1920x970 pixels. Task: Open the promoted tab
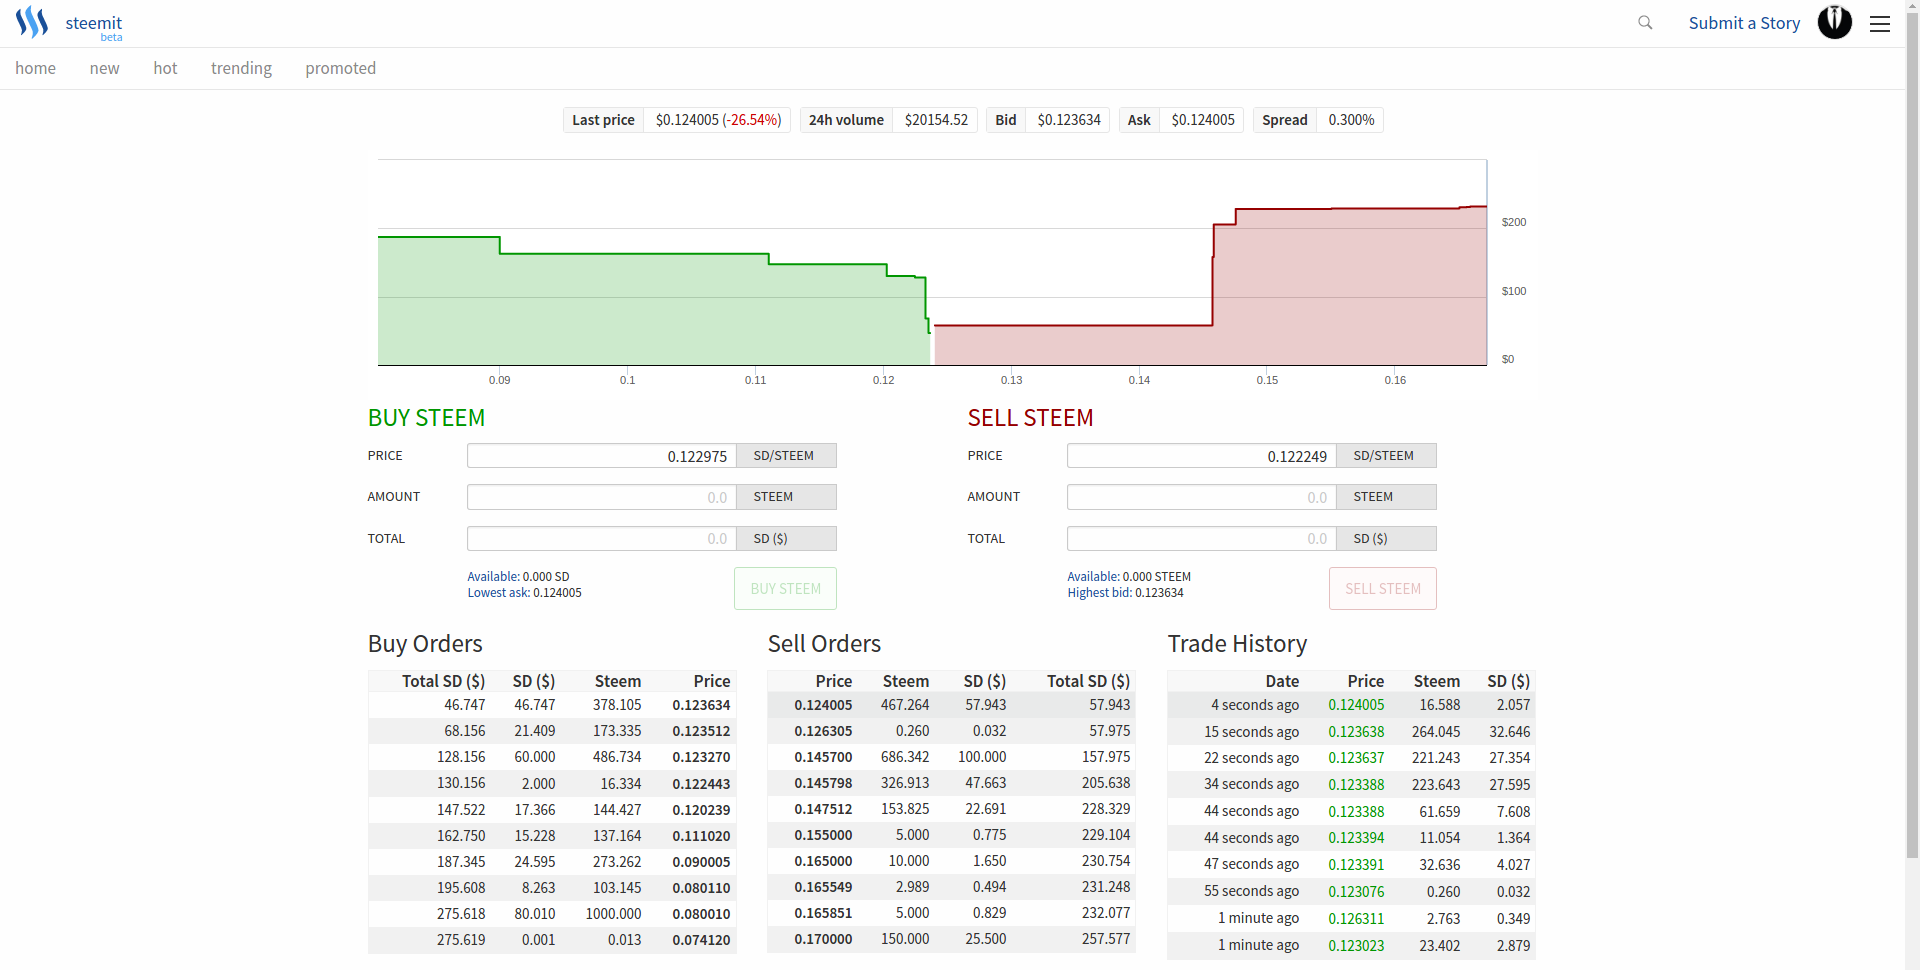pyautogui.click(x=340, y=68)
